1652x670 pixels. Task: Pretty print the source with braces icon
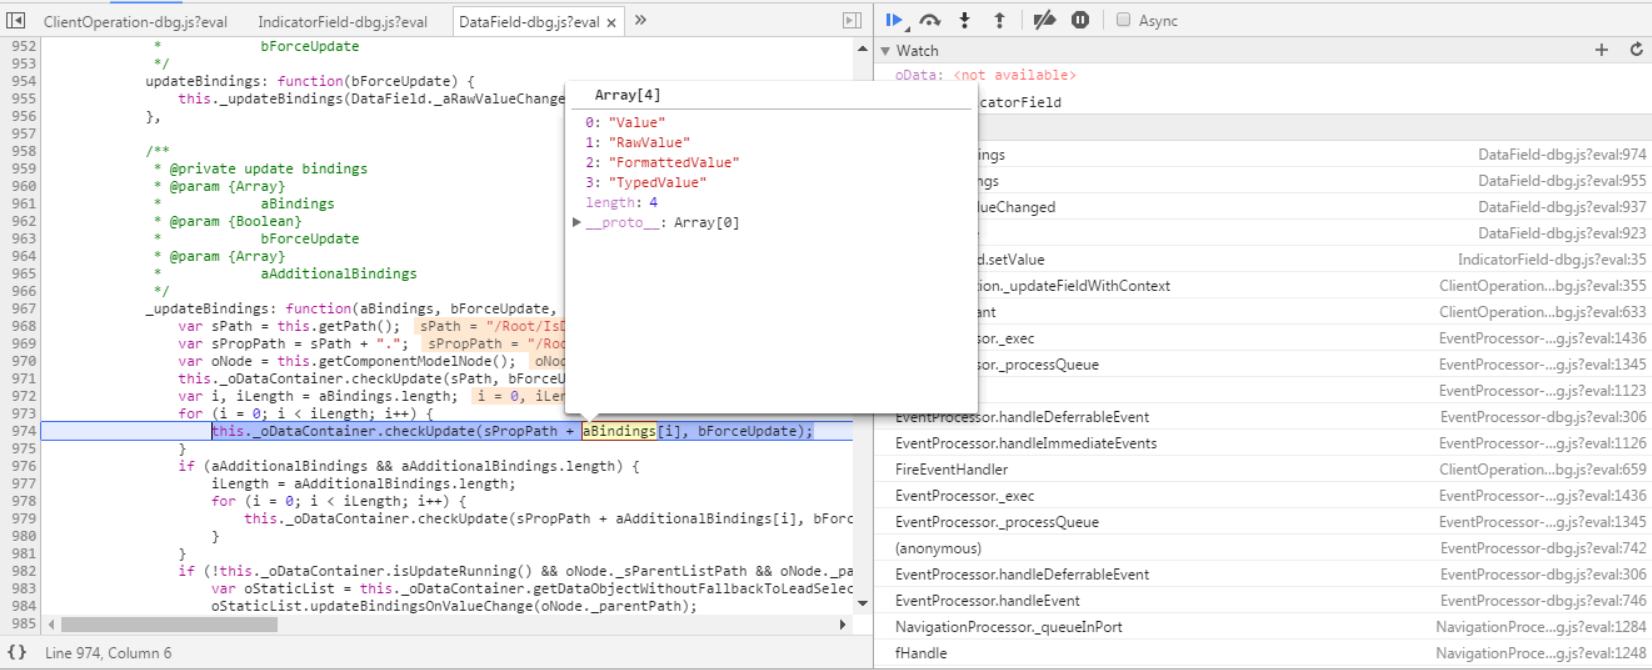pyautogui.click(x=17, y=652)
